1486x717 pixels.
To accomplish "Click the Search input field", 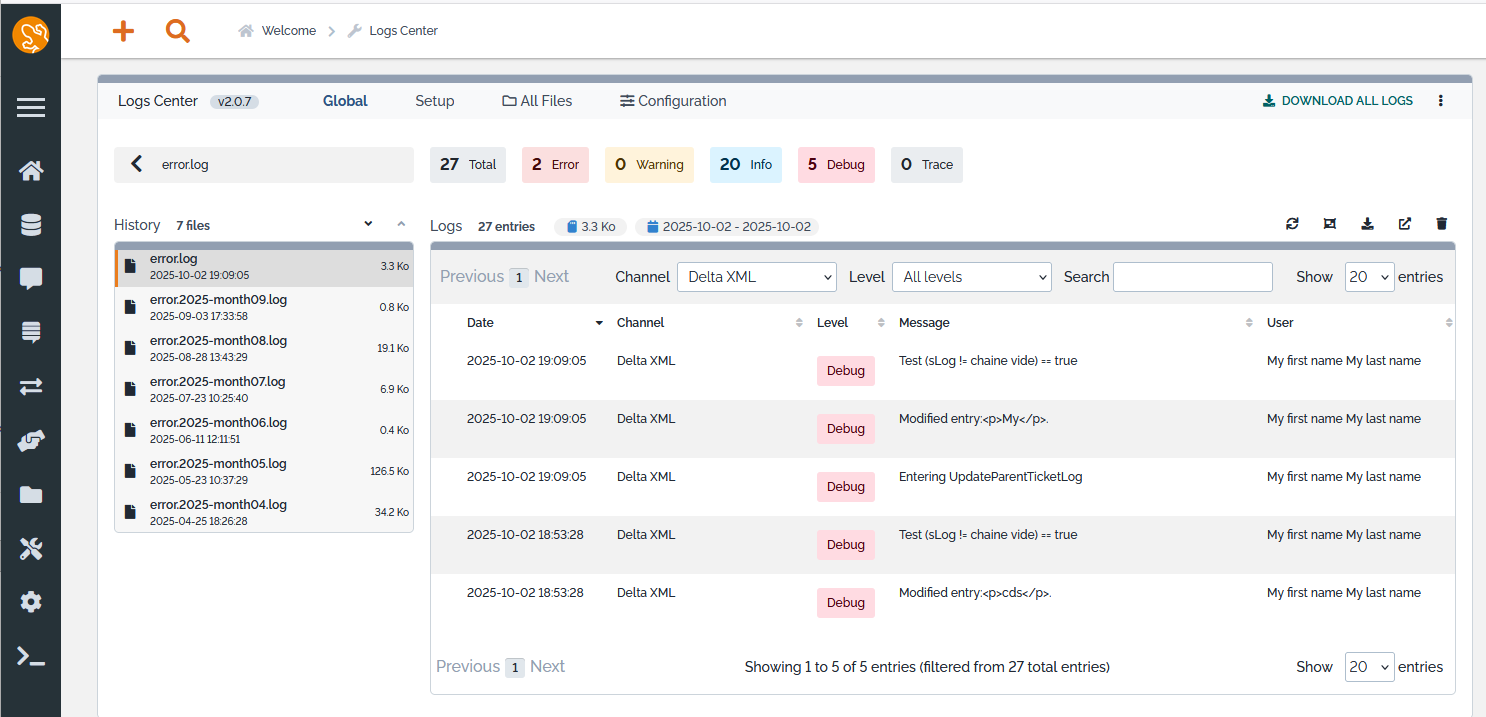I will point(1192,277).
